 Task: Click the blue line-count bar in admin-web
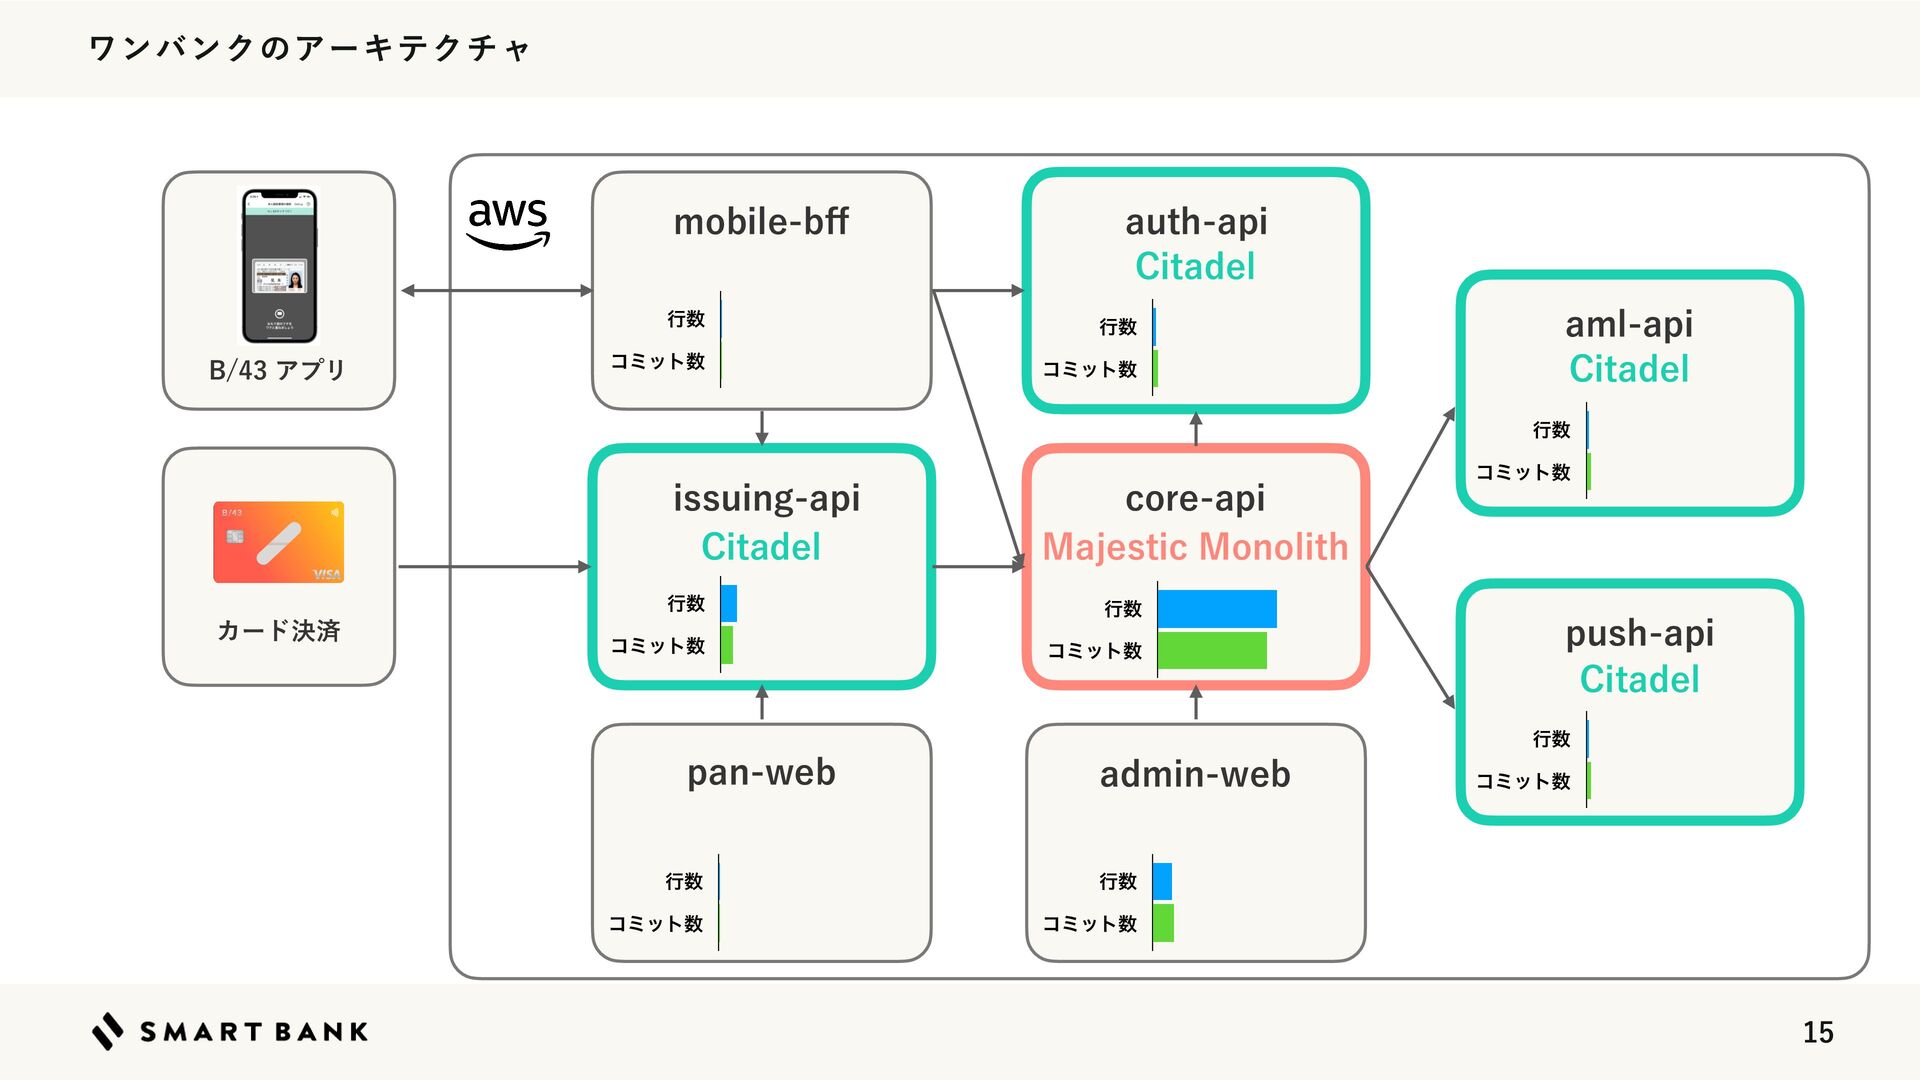click(1162, 881)
